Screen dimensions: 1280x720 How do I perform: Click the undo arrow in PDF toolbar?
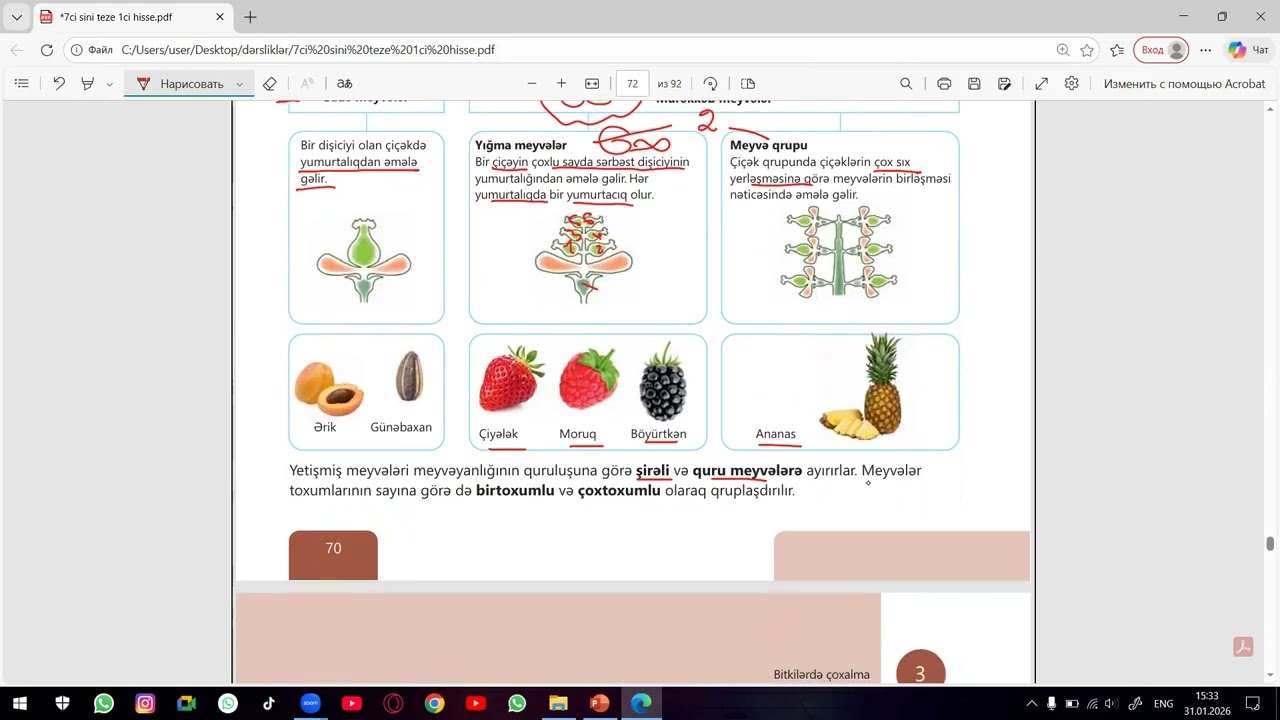tap(59, 84)
